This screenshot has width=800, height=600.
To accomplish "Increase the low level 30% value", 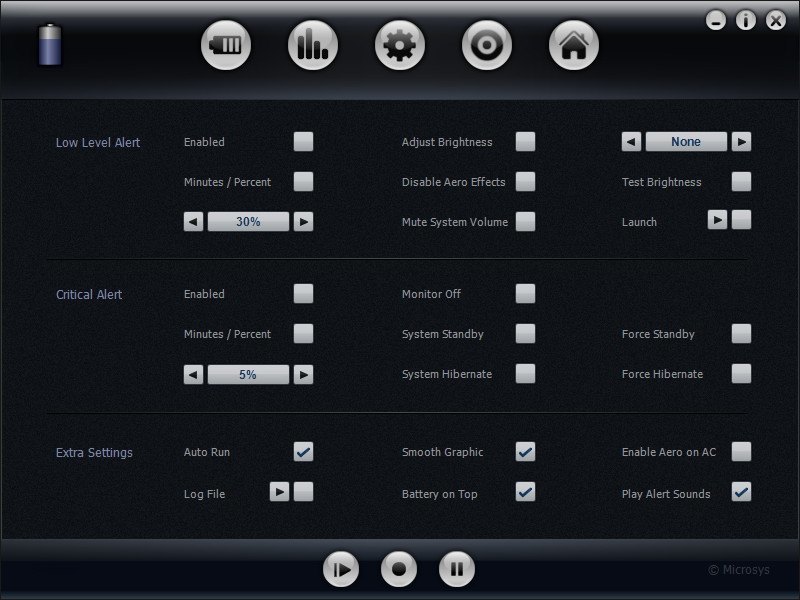I will (304, 222).
